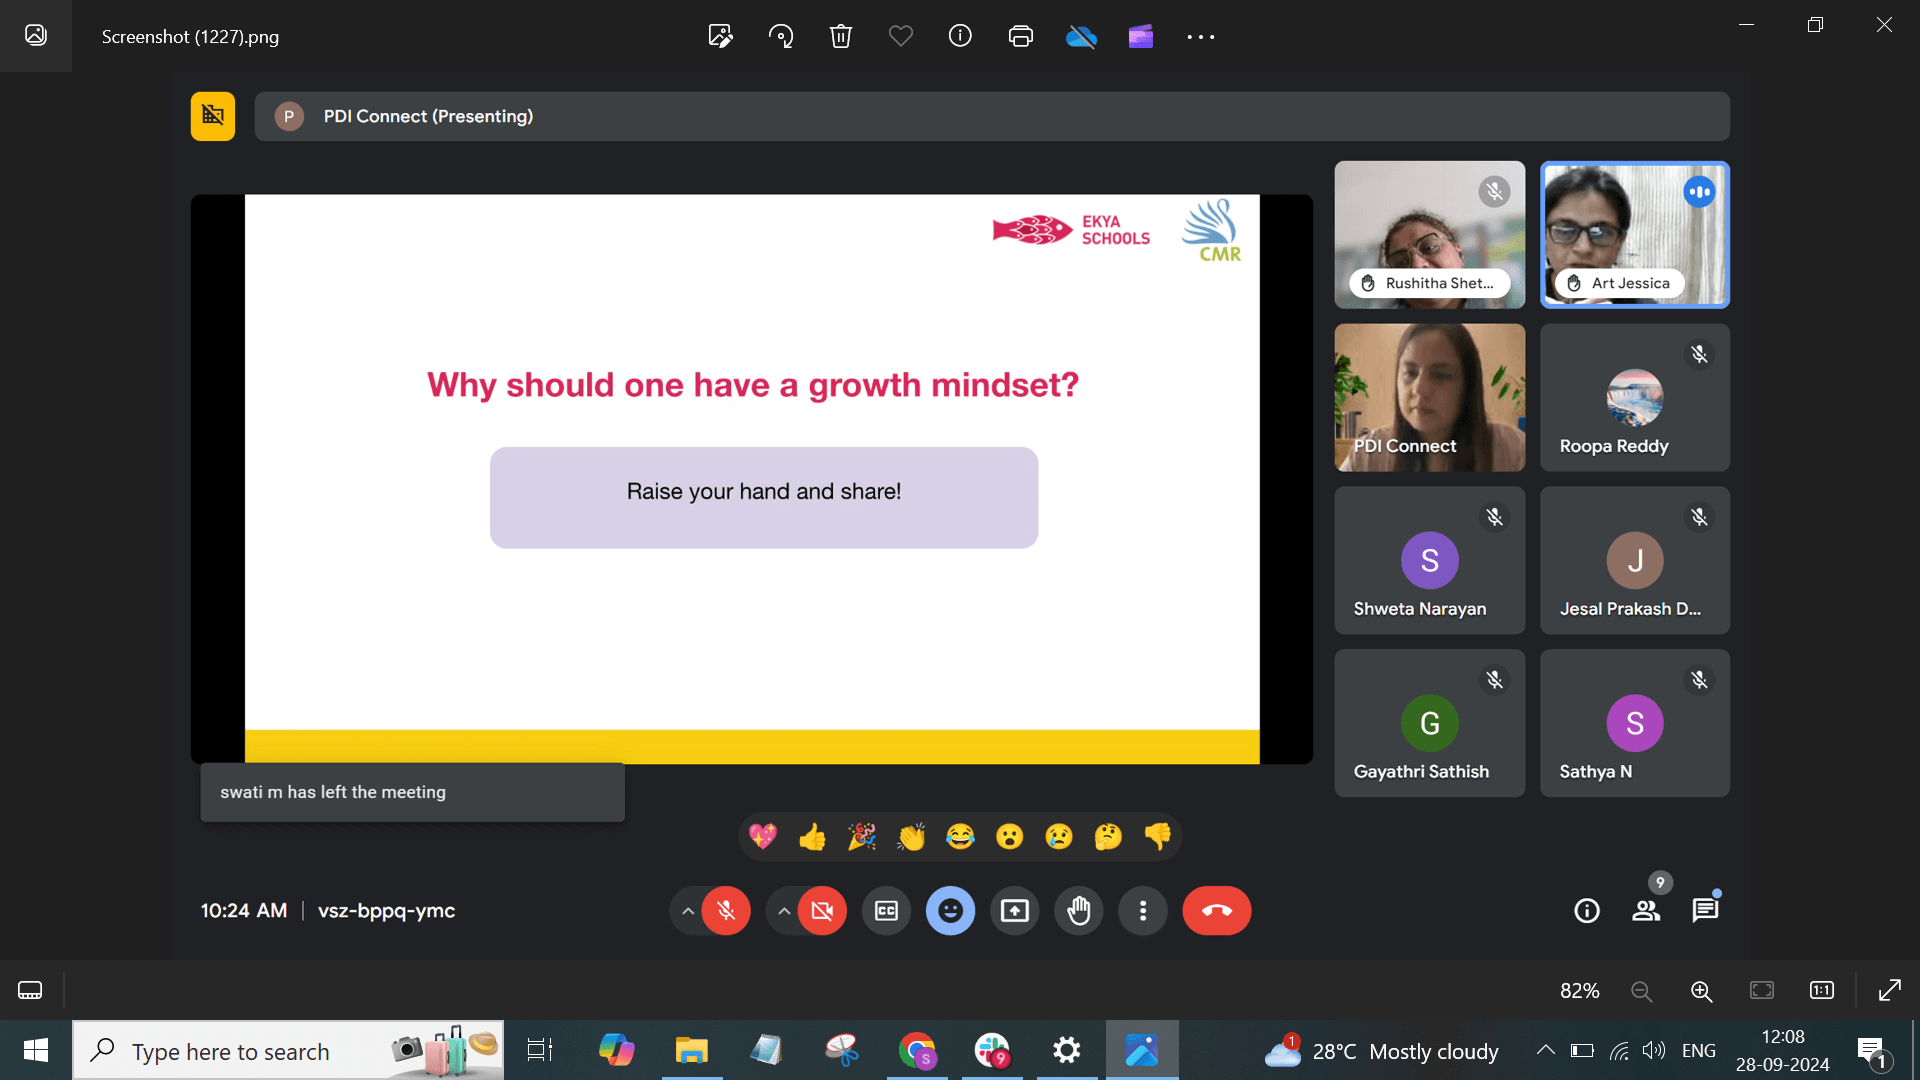
Task: Click the OneDrive cloud icon
Action: pyautogui.click(x=1081, y=37)
